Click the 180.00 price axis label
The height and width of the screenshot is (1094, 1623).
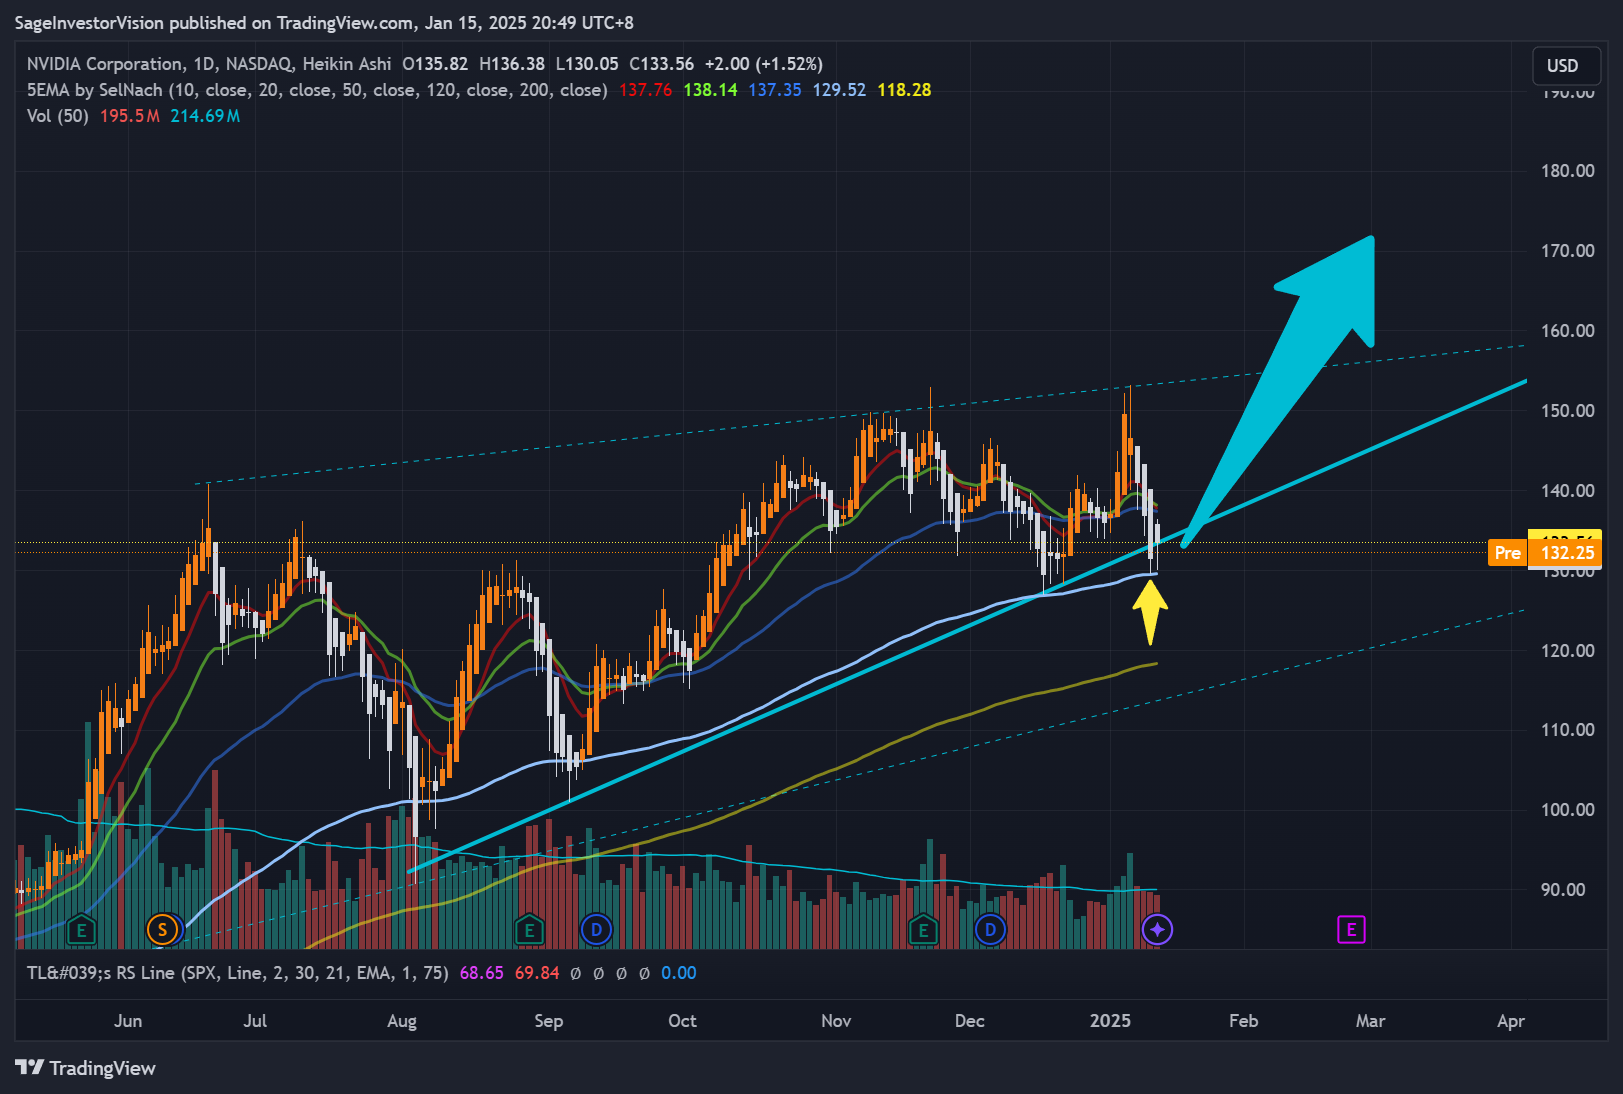click(1567, 171)
